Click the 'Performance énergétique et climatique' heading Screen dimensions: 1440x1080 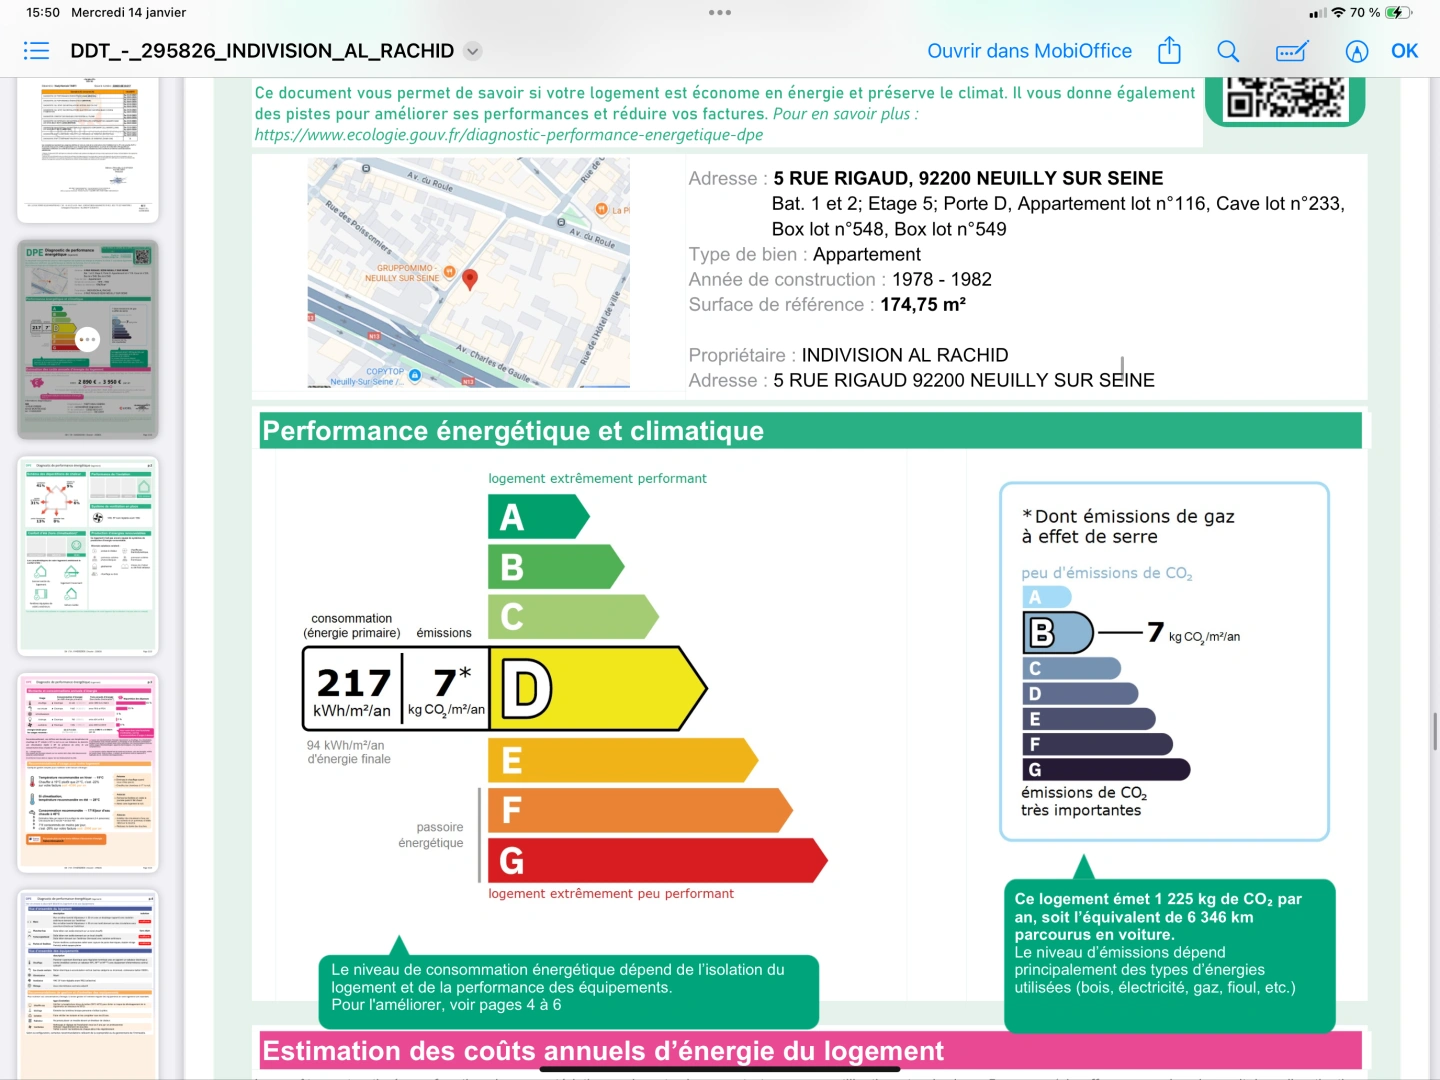coord(513,431)
